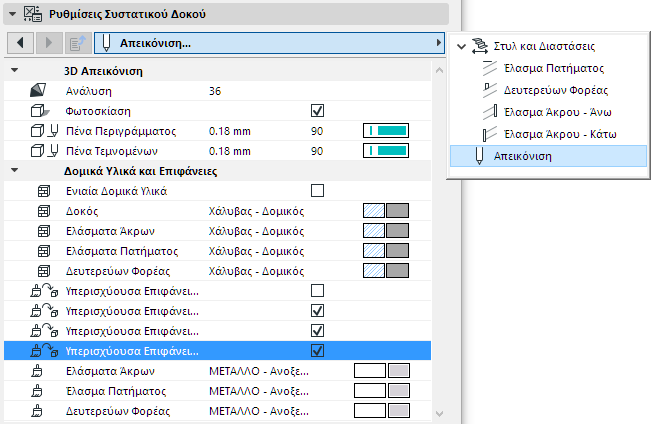The width and height of the screenshot is (655, 424).
Task: Click the pen icon in Απεικόνιση… dropdown
Action: click(x=106, y=43)
